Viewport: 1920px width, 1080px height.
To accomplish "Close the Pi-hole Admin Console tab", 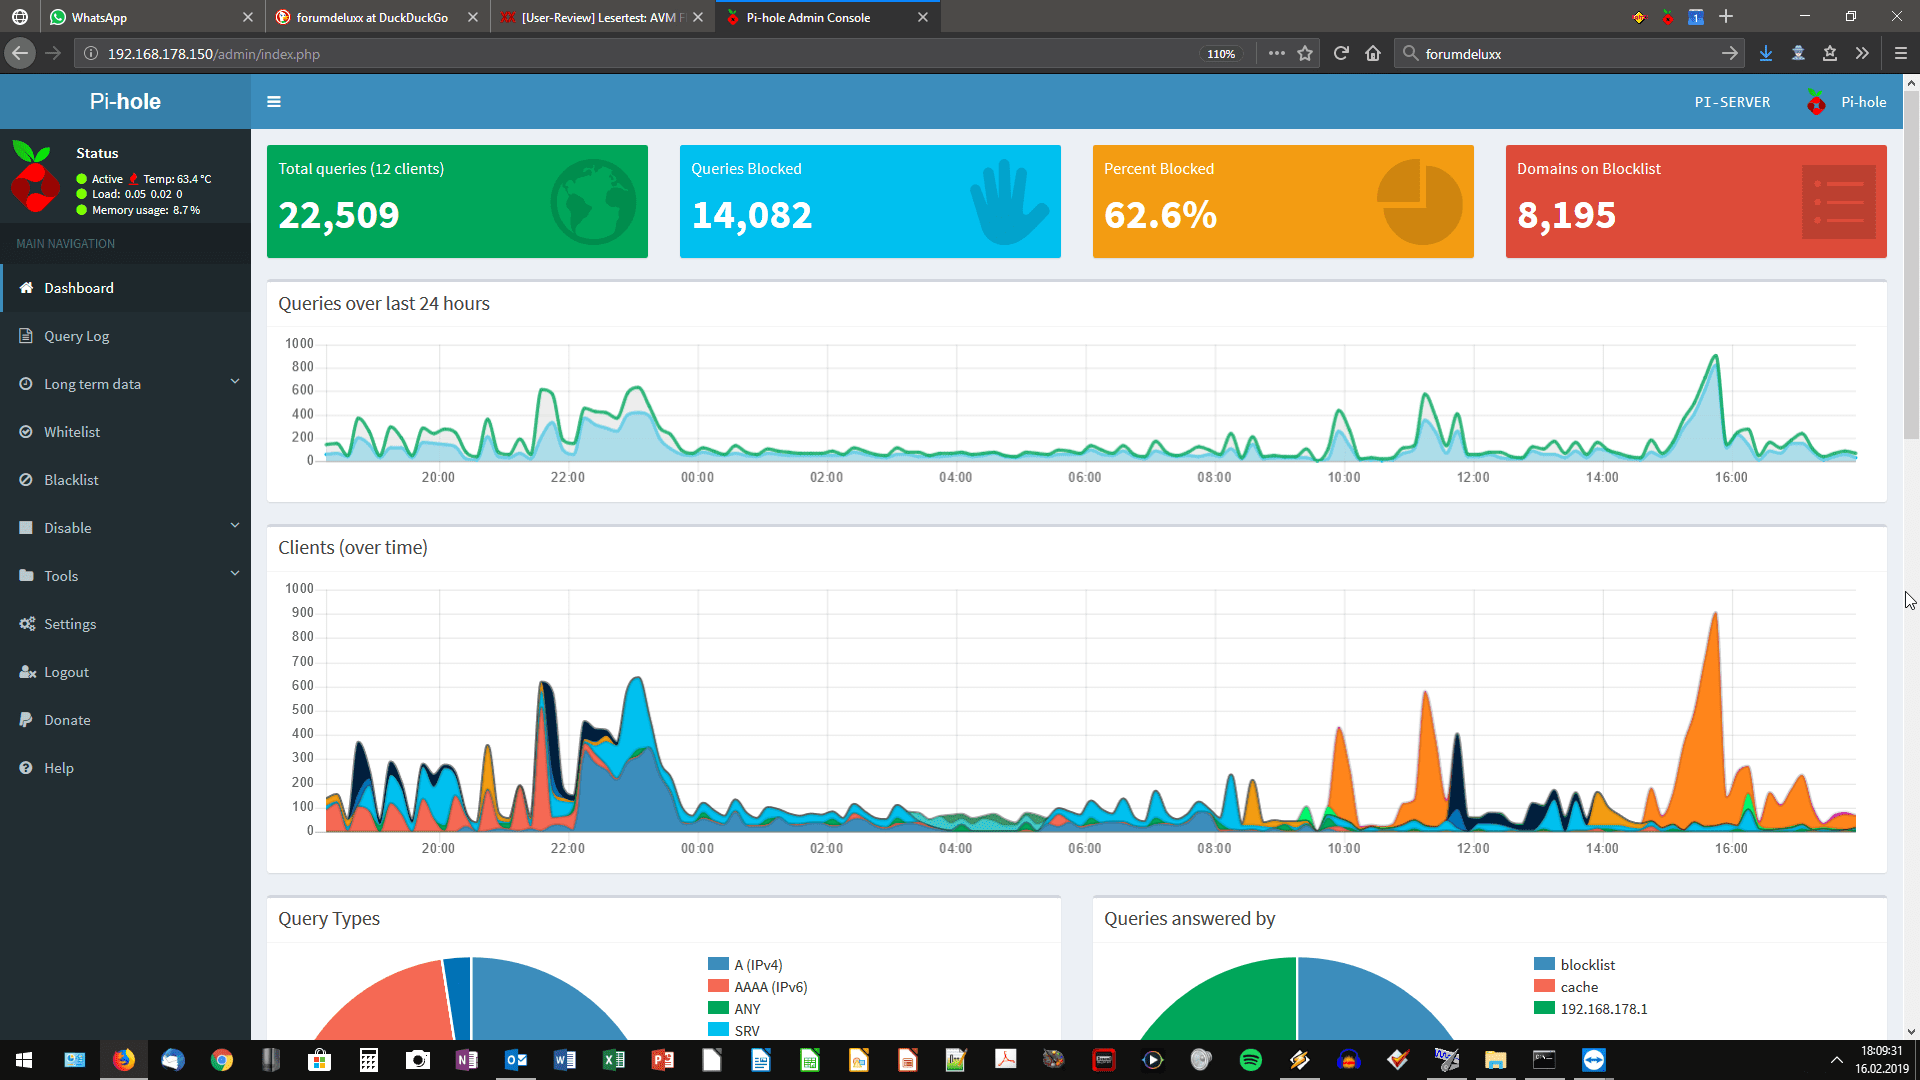I will click(923, 17).
